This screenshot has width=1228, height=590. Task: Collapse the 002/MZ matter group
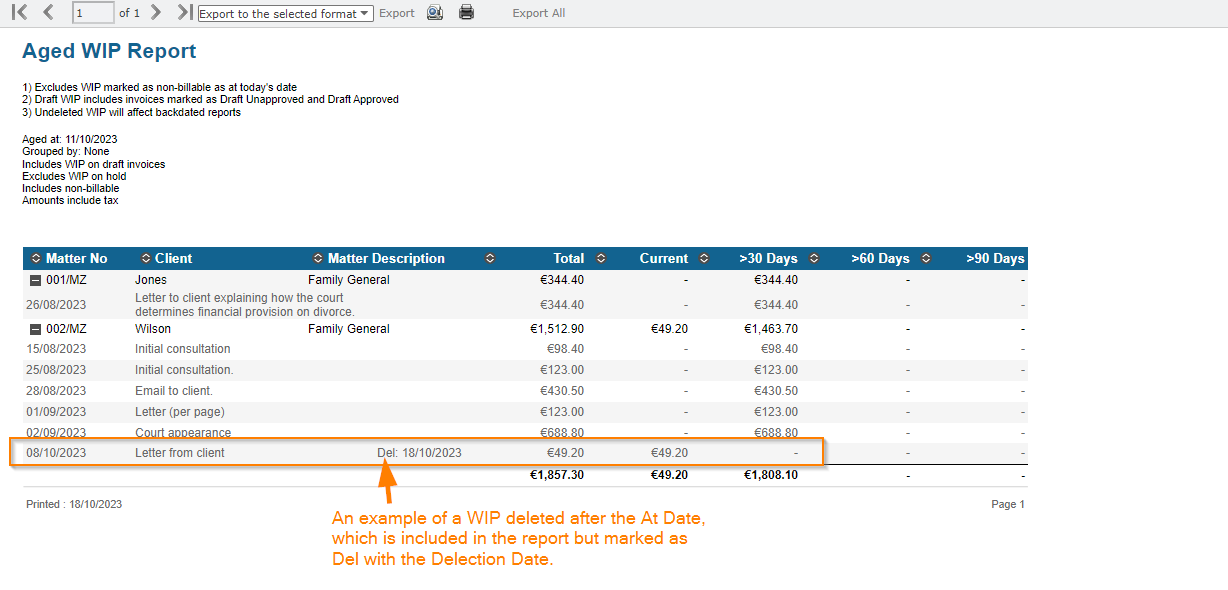36,330
